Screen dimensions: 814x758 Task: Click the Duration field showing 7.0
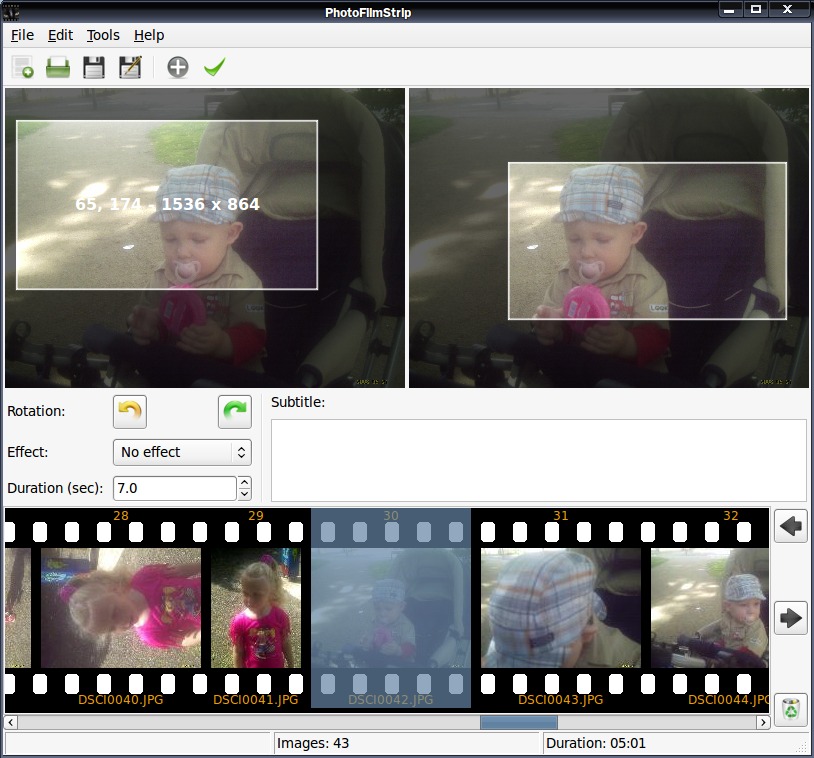(x=175, y=489)
